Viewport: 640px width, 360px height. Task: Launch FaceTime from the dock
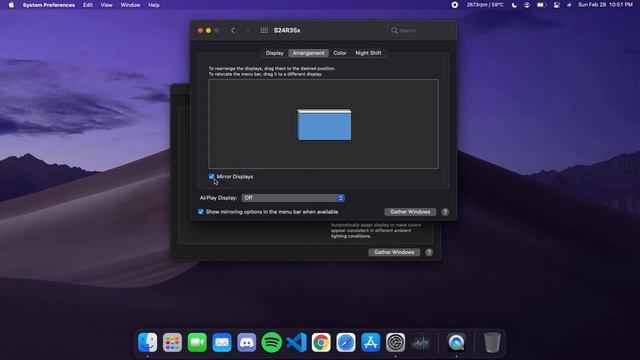coord(197,342)
